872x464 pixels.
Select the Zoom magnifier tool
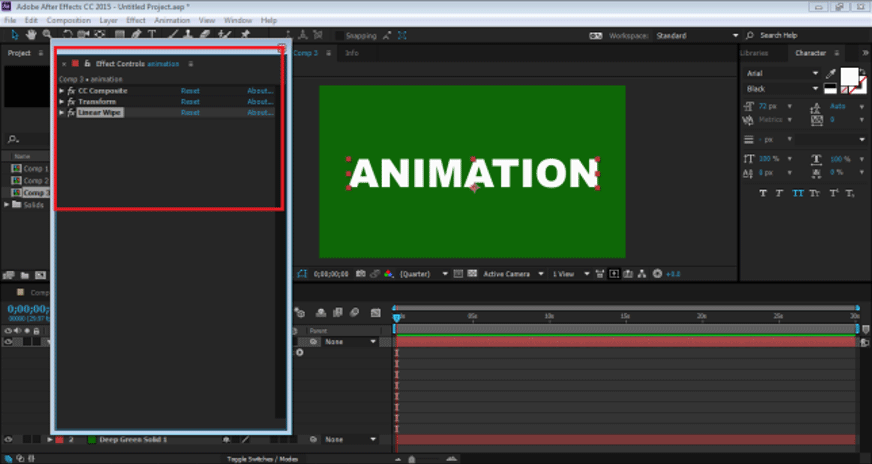coord(47,34)
